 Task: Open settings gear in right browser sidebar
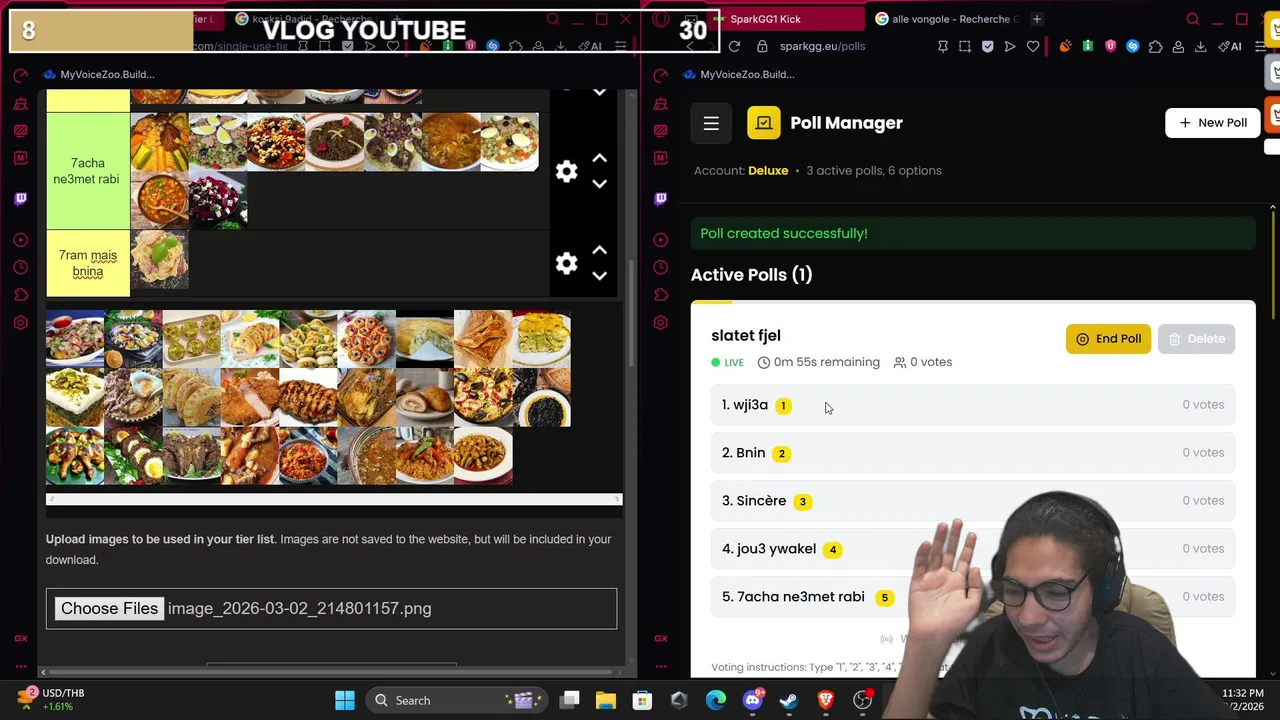pyautogui.click(x=661, y=323)
